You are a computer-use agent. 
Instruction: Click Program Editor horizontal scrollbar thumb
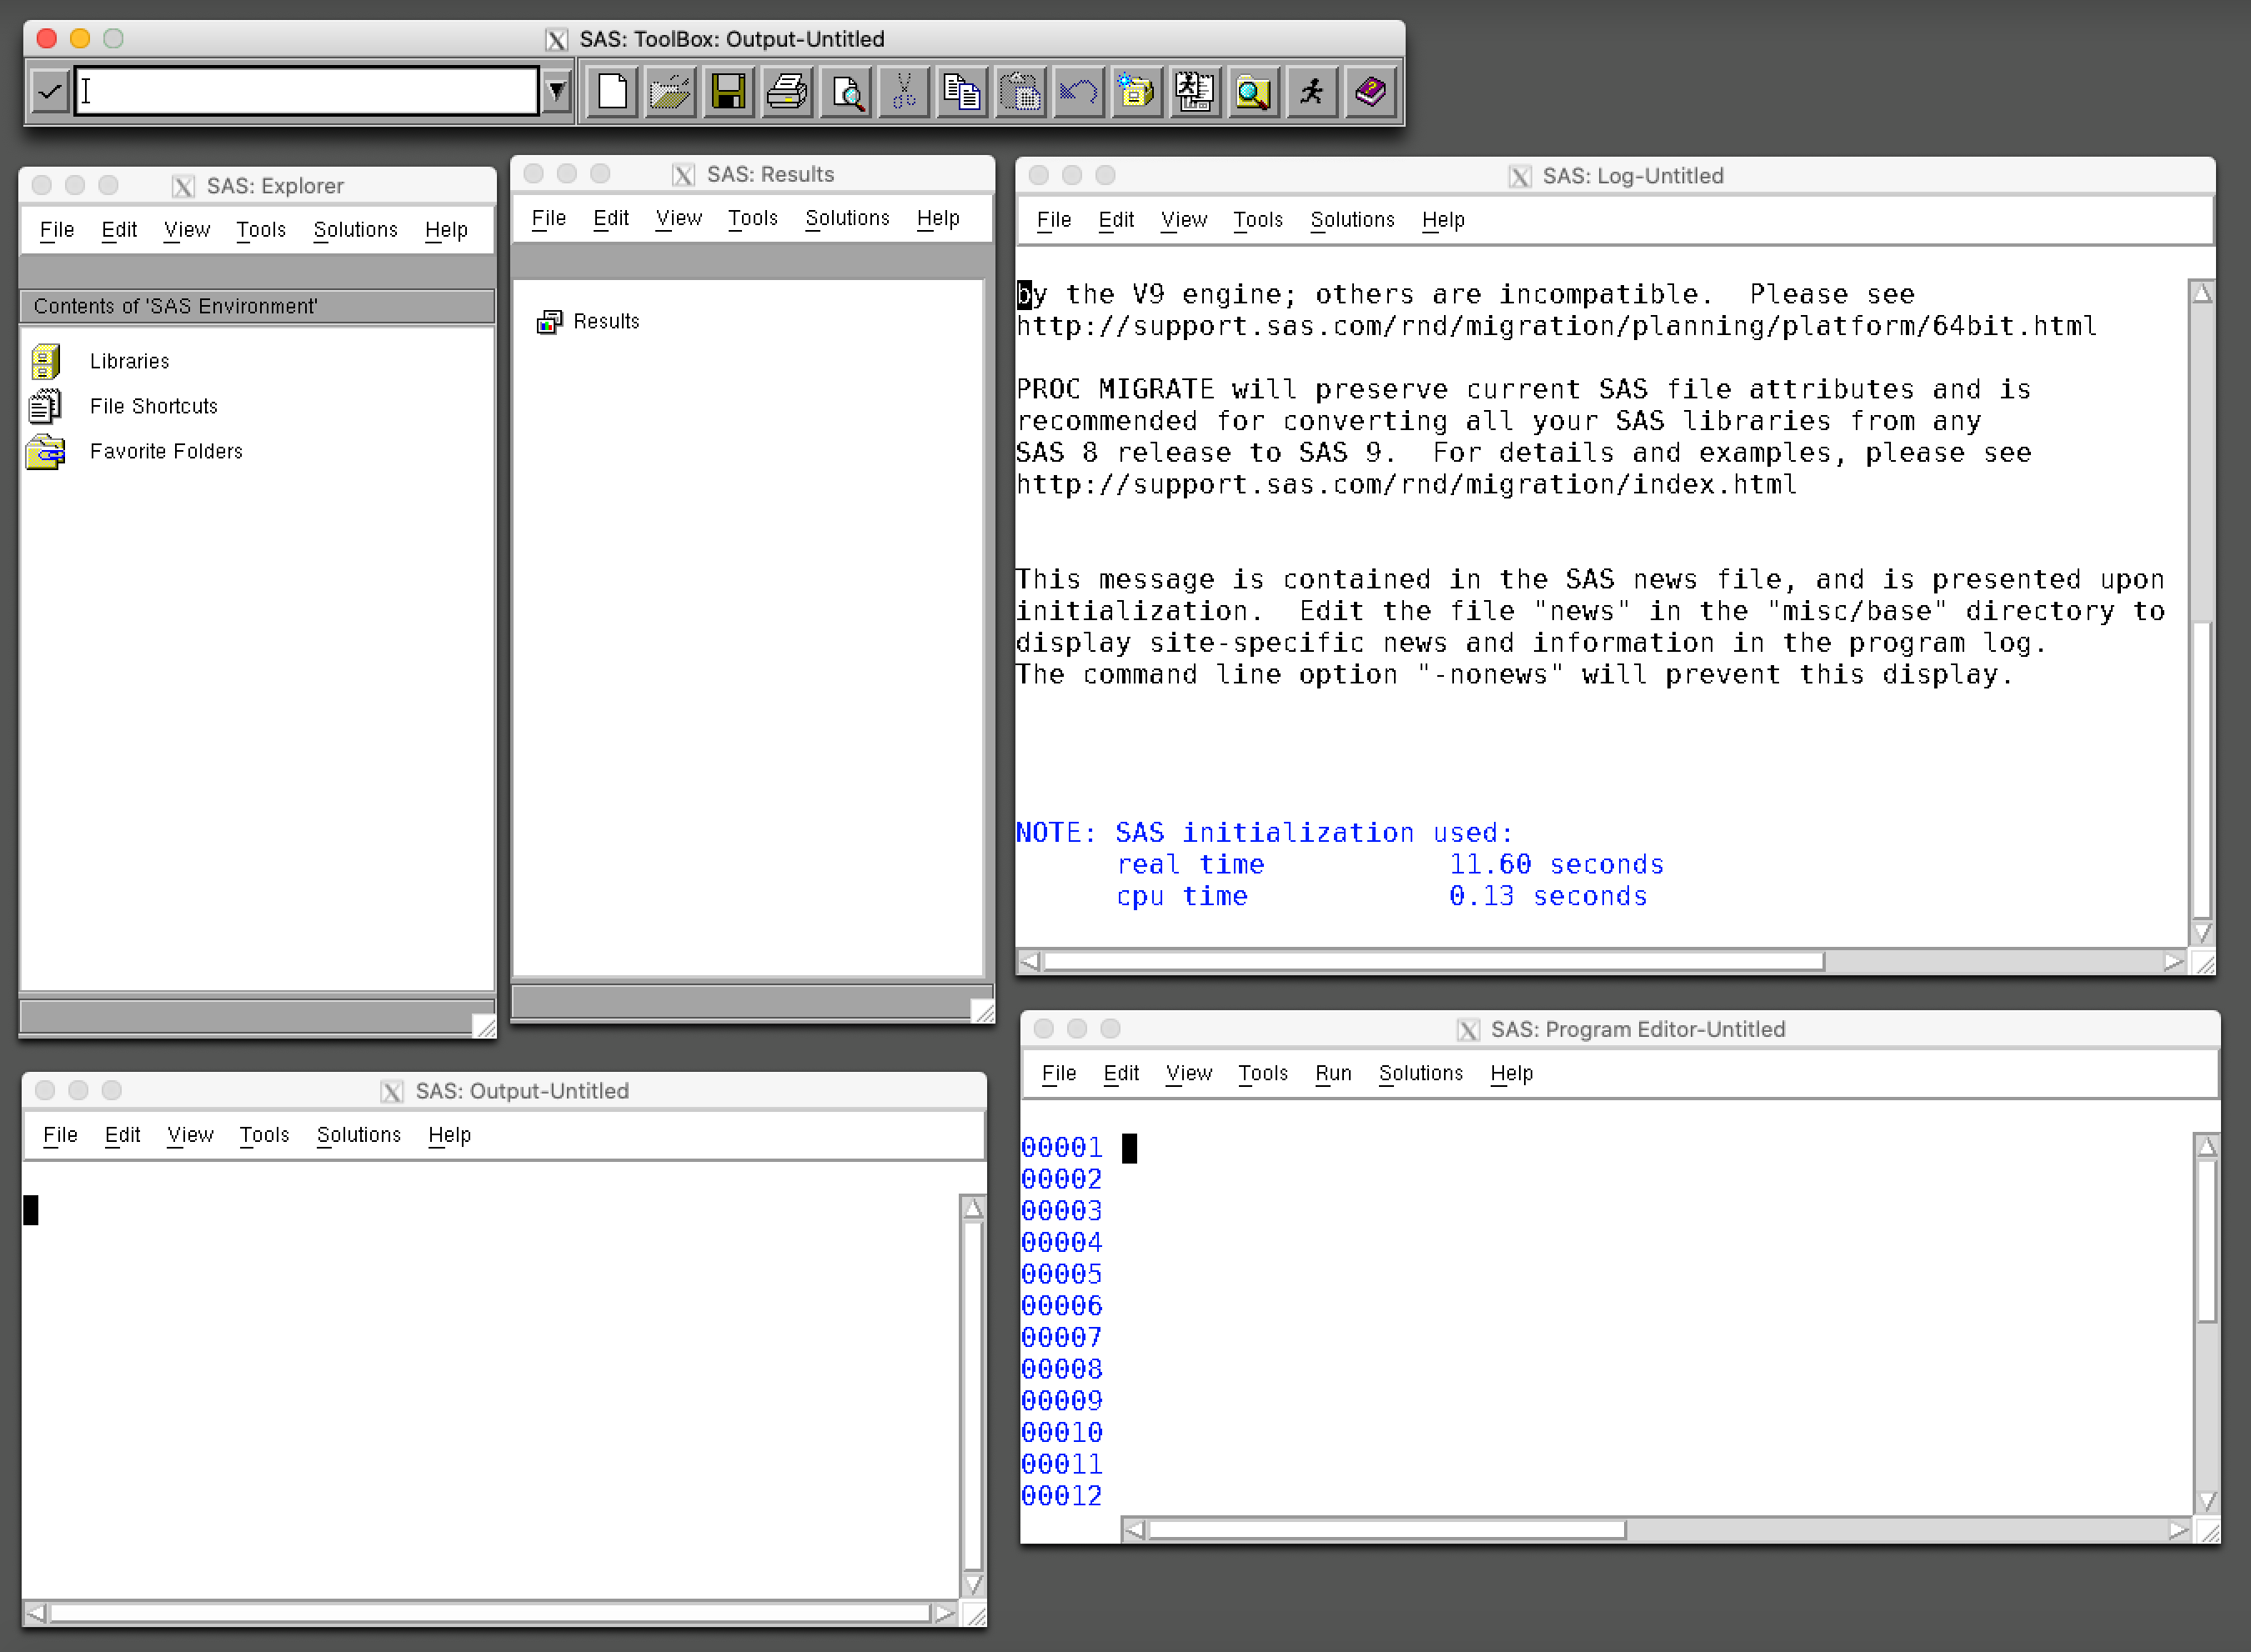click(1387, 1530)
